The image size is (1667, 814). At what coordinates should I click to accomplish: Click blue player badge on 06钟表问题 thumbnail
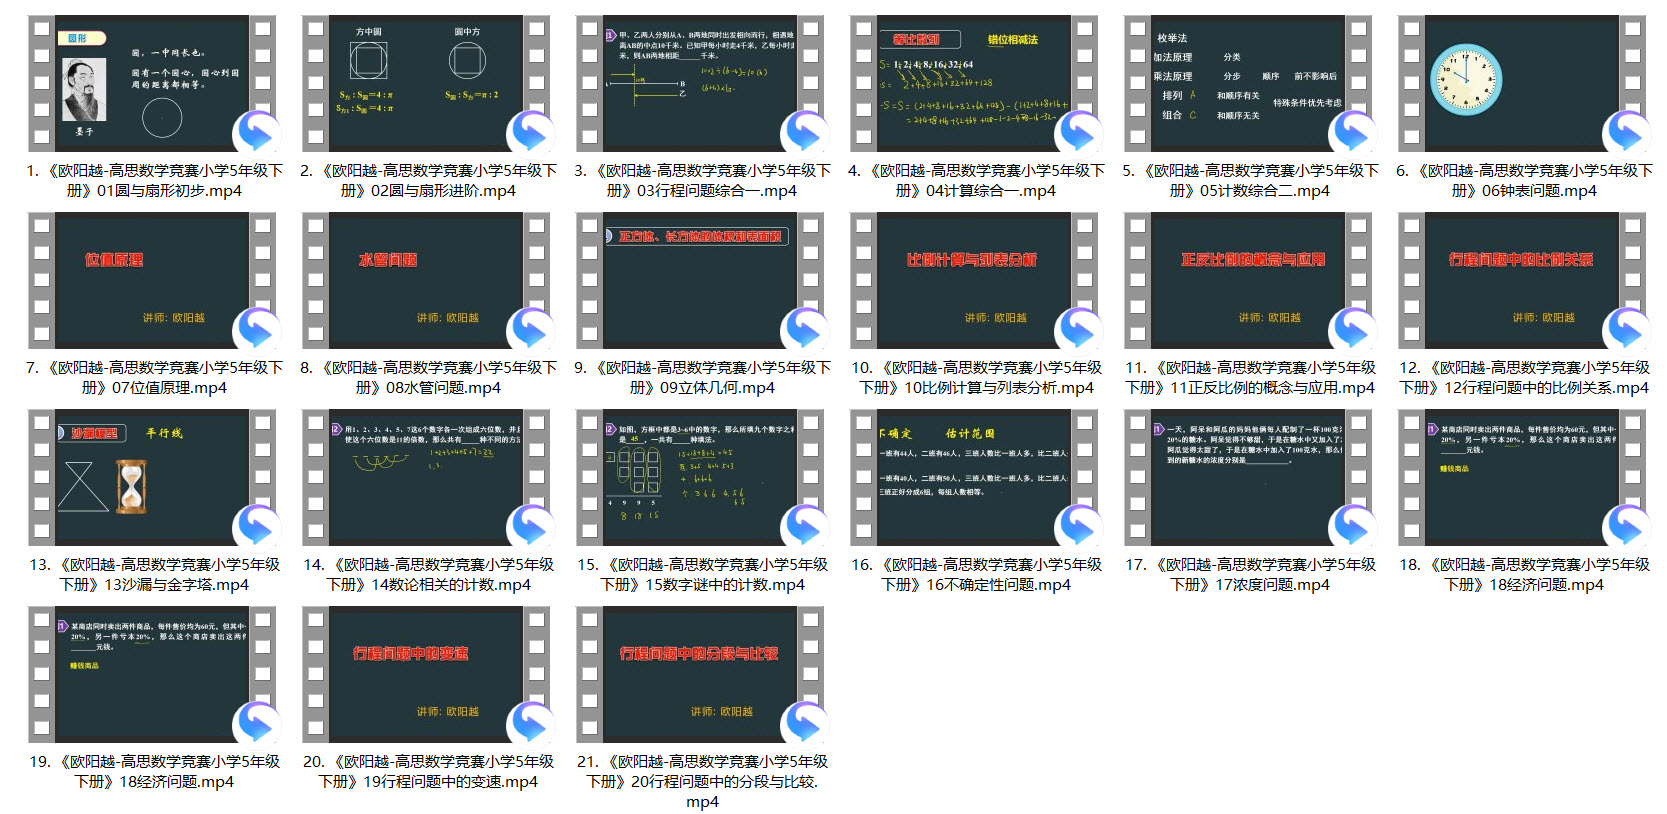coord(1628,132)
